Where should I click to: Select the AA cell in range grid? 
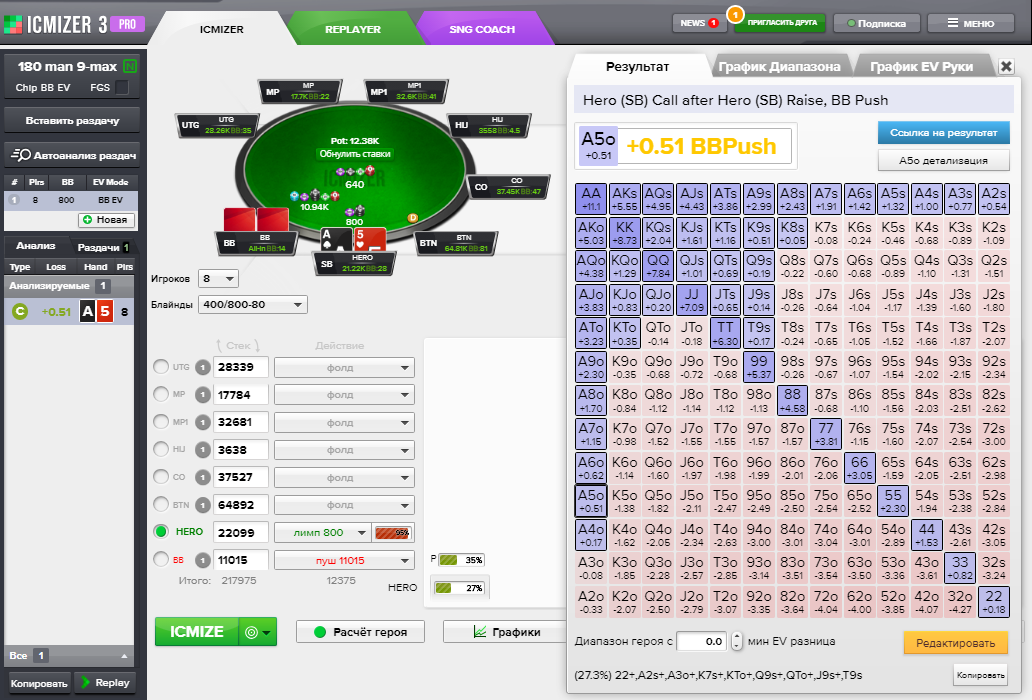coord(591,199)
